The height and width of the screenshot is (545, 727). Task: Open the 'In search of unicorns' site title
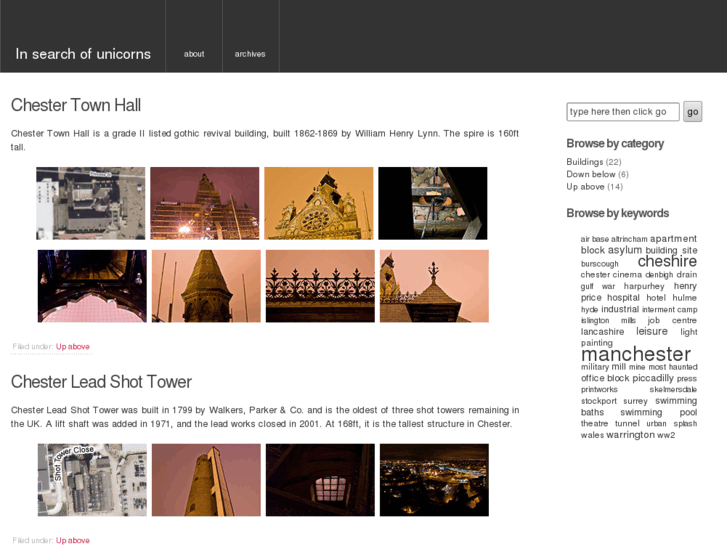tap(82, 54)
